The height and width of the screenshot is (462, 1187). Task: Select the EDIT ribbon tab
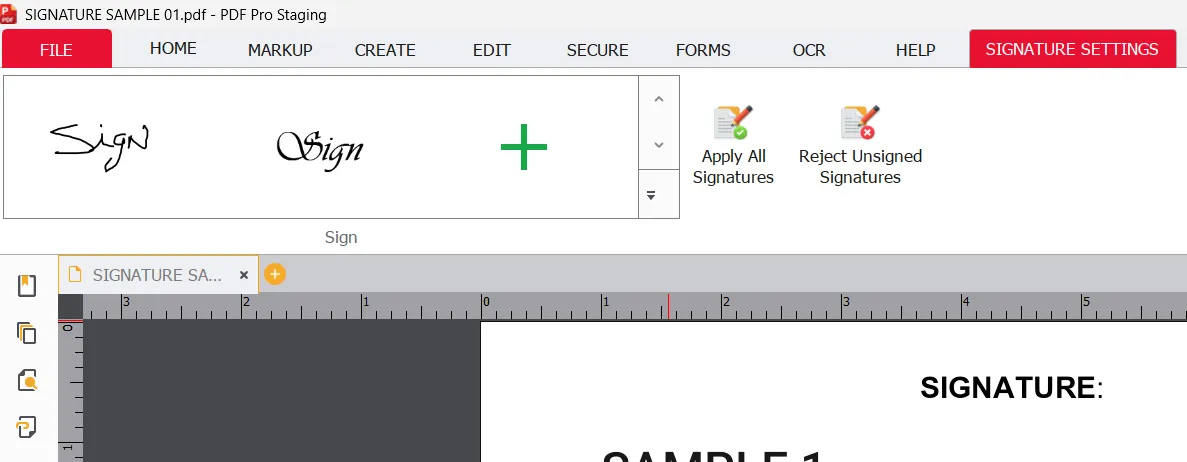point(491,50)
